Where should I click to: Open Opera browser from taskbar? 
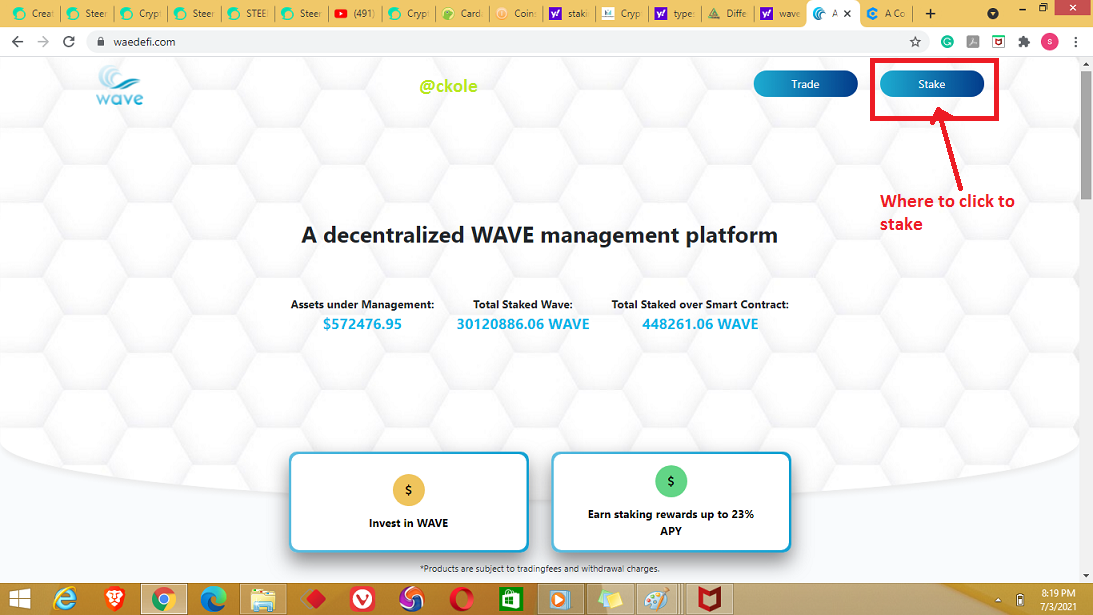(461, 599)
